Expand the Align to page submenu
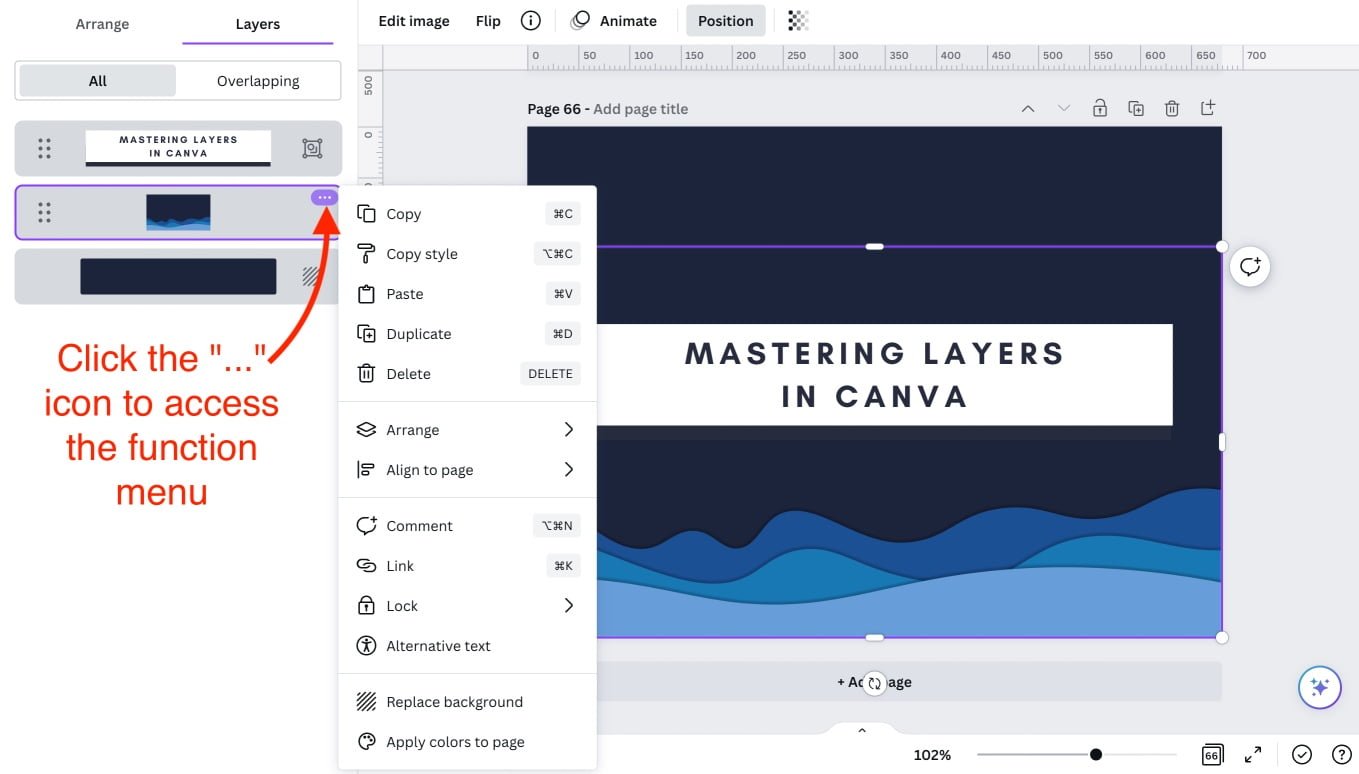The width and height of the screenshot is (1359, 774). (568, 469)
